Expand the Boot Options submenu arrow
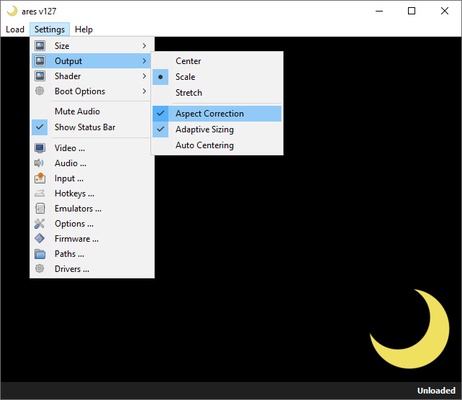Screen dimensions: 462x400 tap(144, 91)
